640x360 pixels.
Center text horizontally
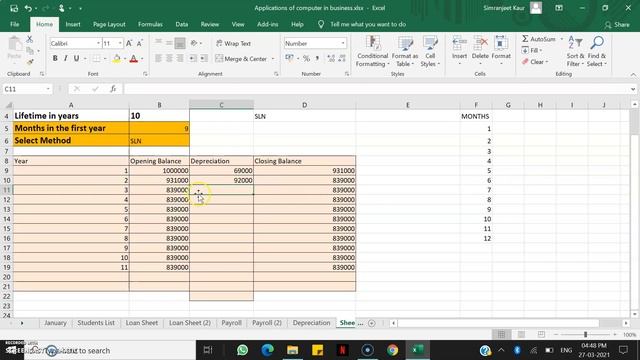click(x=169, y=59)
